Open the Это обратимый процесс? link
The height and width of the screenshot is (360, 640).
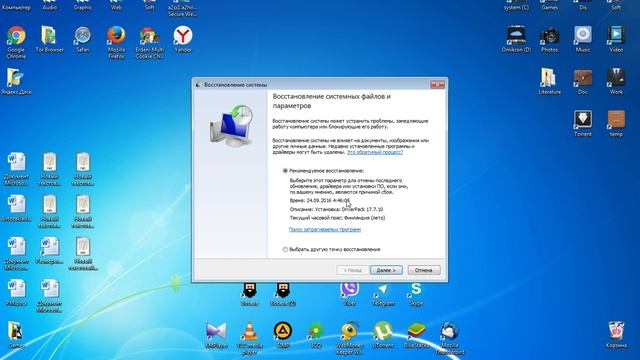pyautogui.click(x=375, y=152)
